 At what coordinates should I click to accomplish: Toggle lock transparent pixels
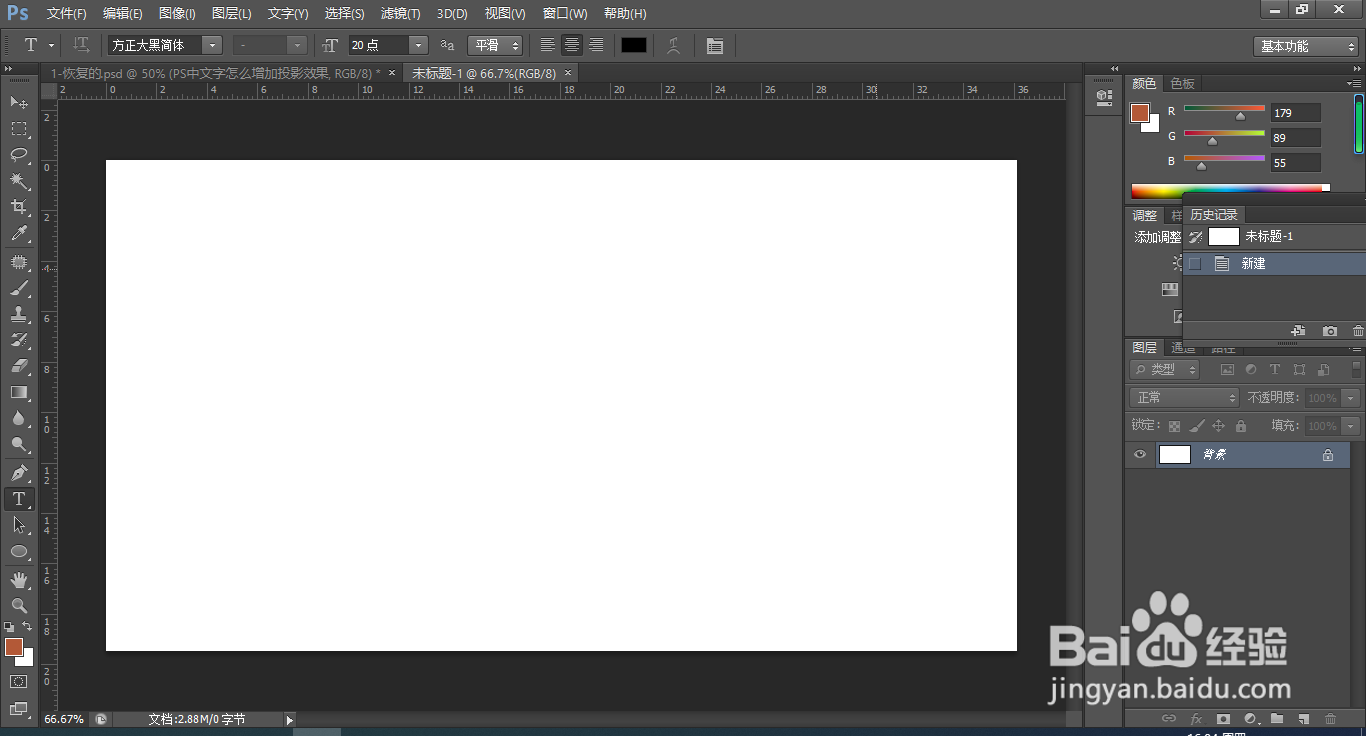pos(1175,426)
